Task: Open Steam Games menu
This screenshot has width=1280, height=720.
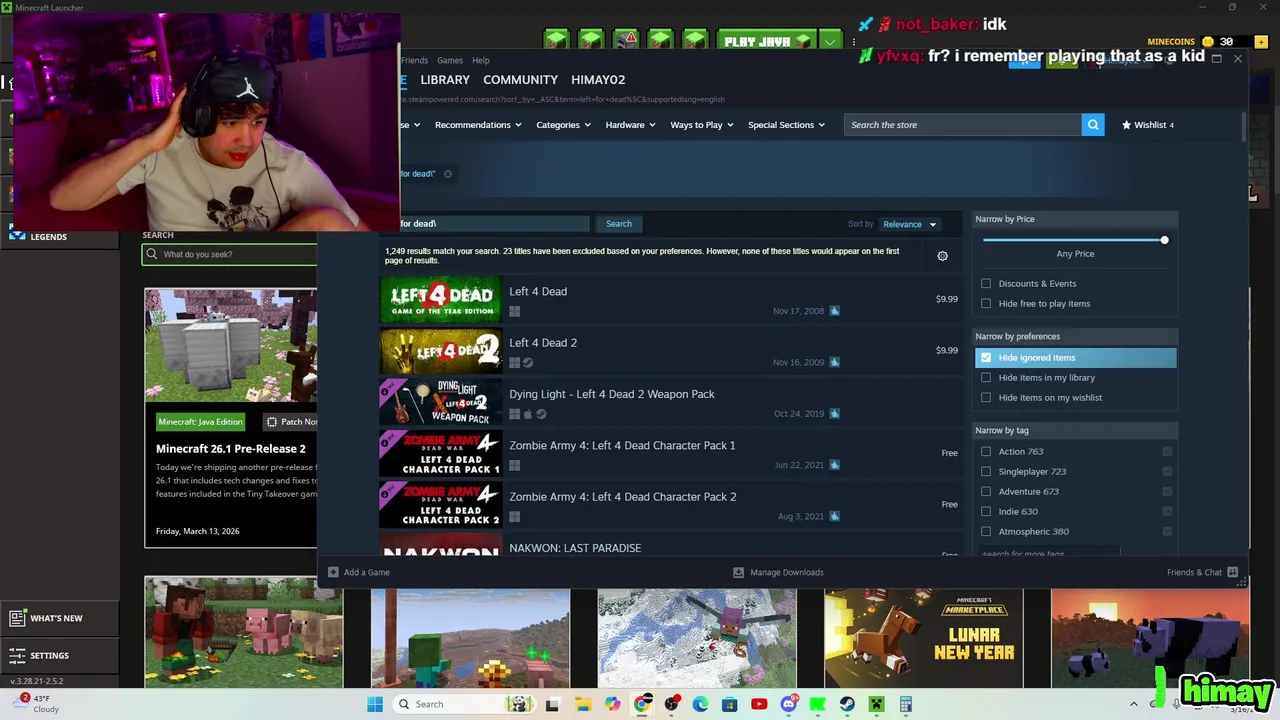Action: (450, 61)
